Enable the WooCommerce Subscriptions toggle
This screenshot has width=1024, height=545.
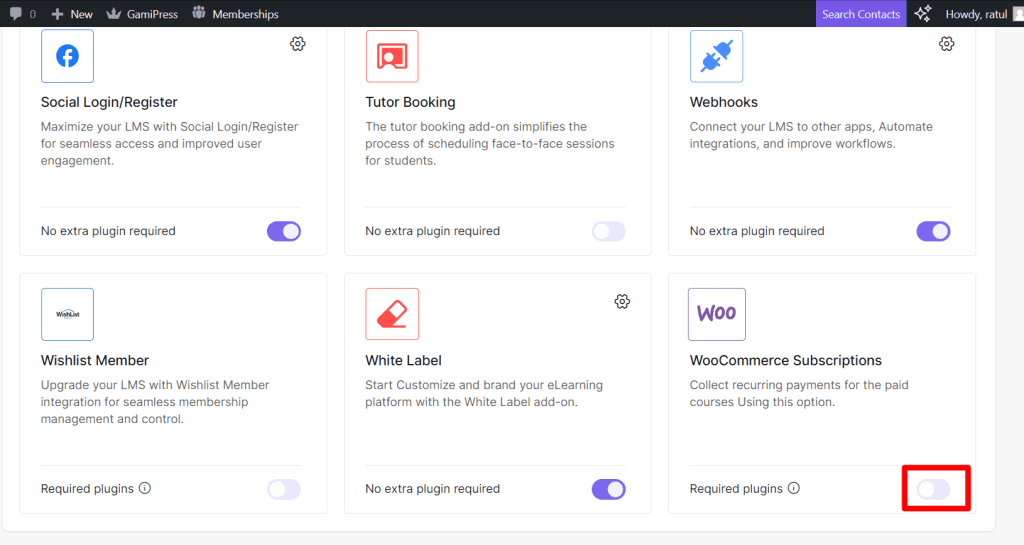tap(933, 489)
